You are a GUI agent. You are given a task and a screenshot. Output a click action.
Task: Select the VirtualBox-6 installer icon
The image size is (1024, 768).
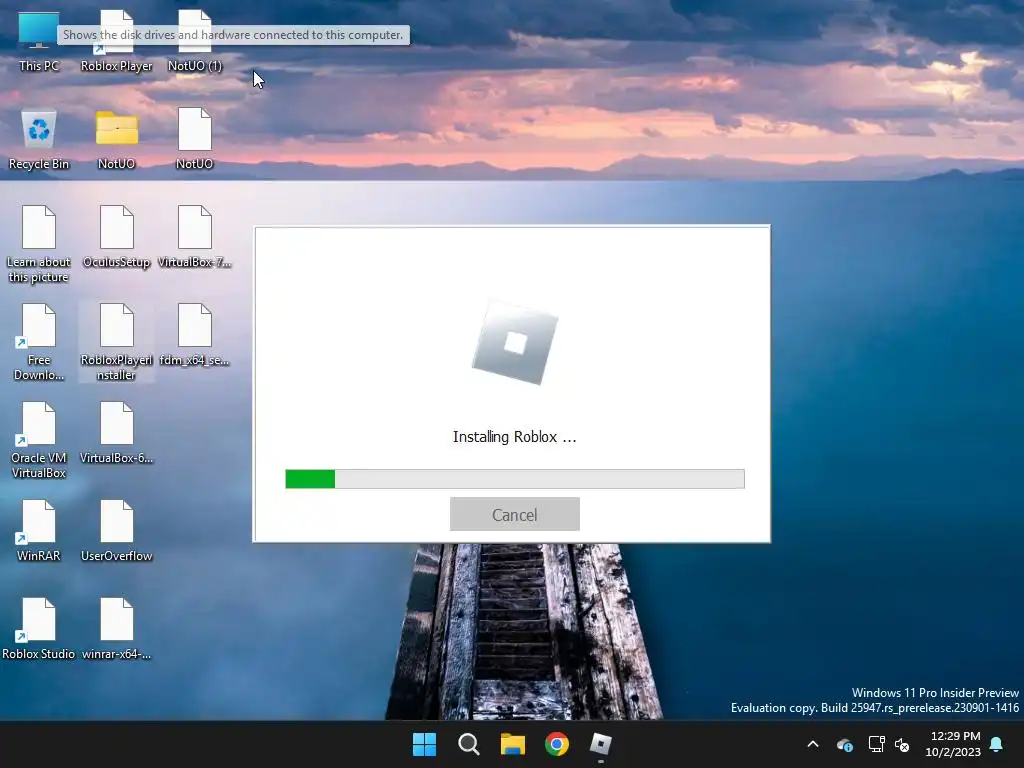(117, 434)
